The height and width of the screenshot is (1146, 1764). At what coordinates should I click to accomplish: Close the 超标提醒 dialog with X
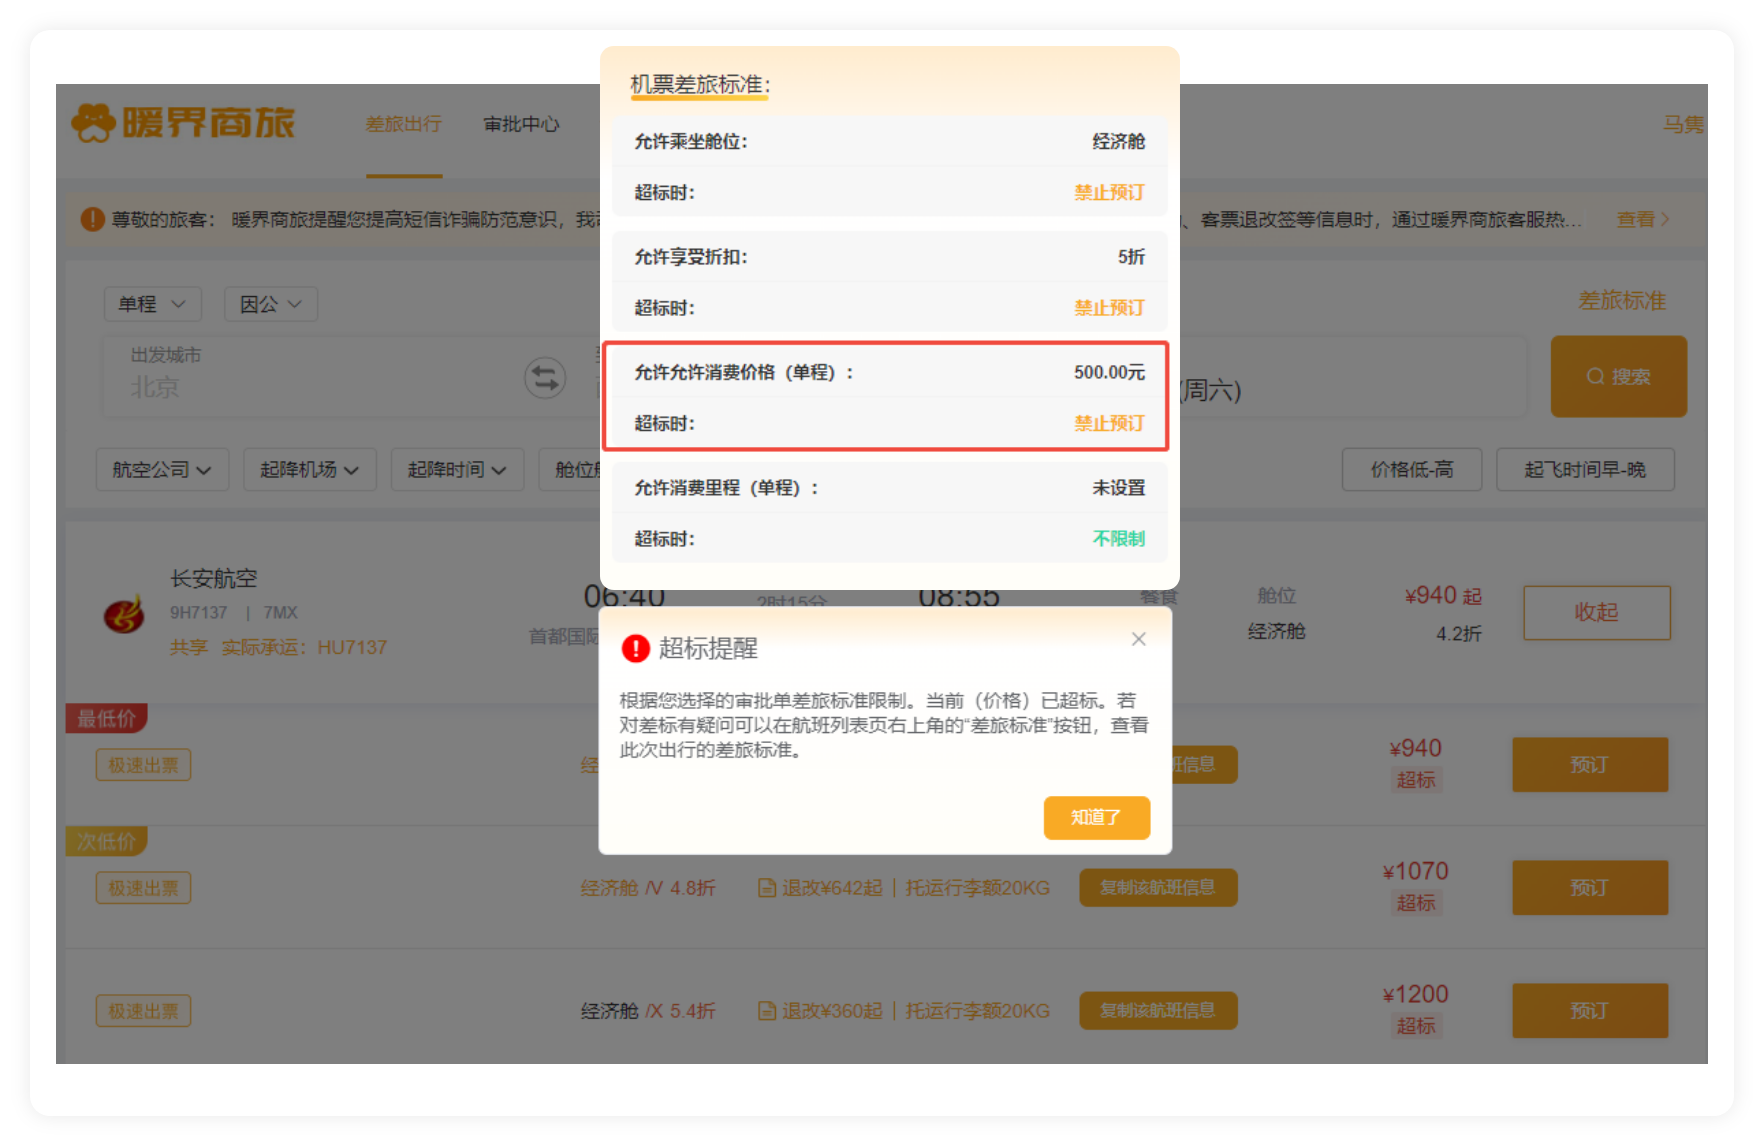[x=1138, y=639]
